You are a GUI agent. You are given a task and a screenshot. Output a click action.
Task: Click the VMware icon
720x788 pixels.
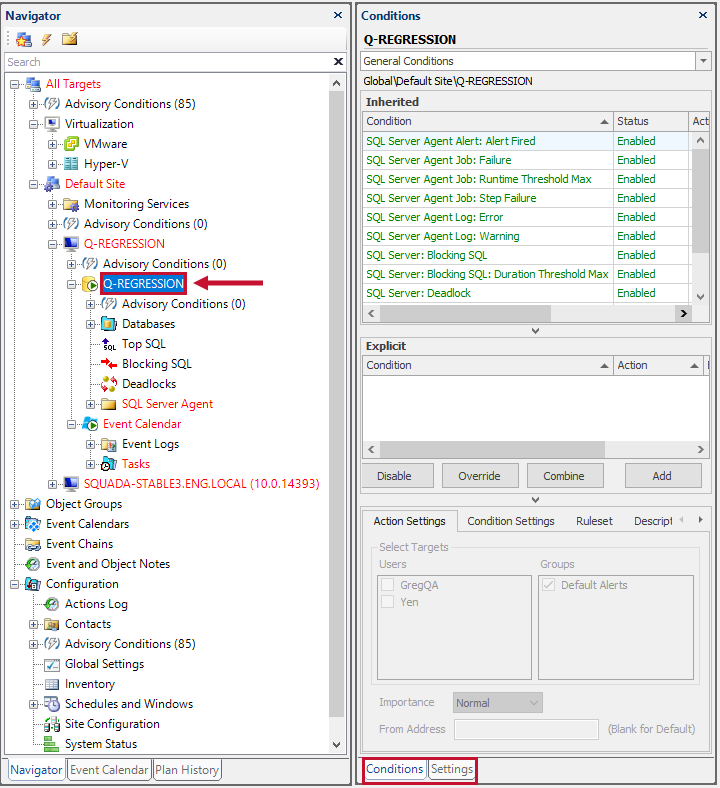coord(71,144)
